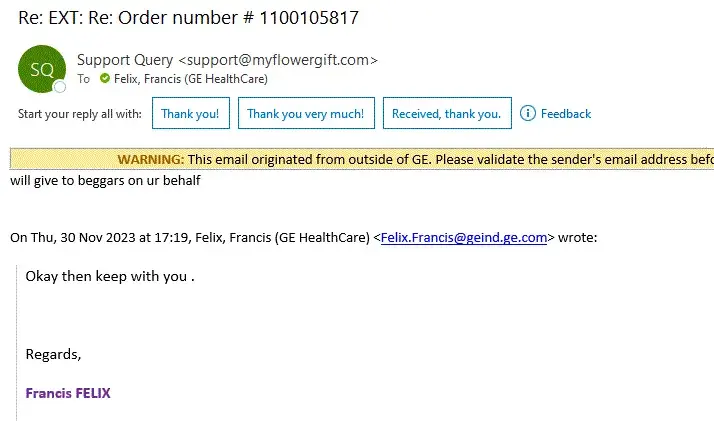Click the Feedback info circle icon
The height and width of the screenshot is (421, 714).
point(527,113)
